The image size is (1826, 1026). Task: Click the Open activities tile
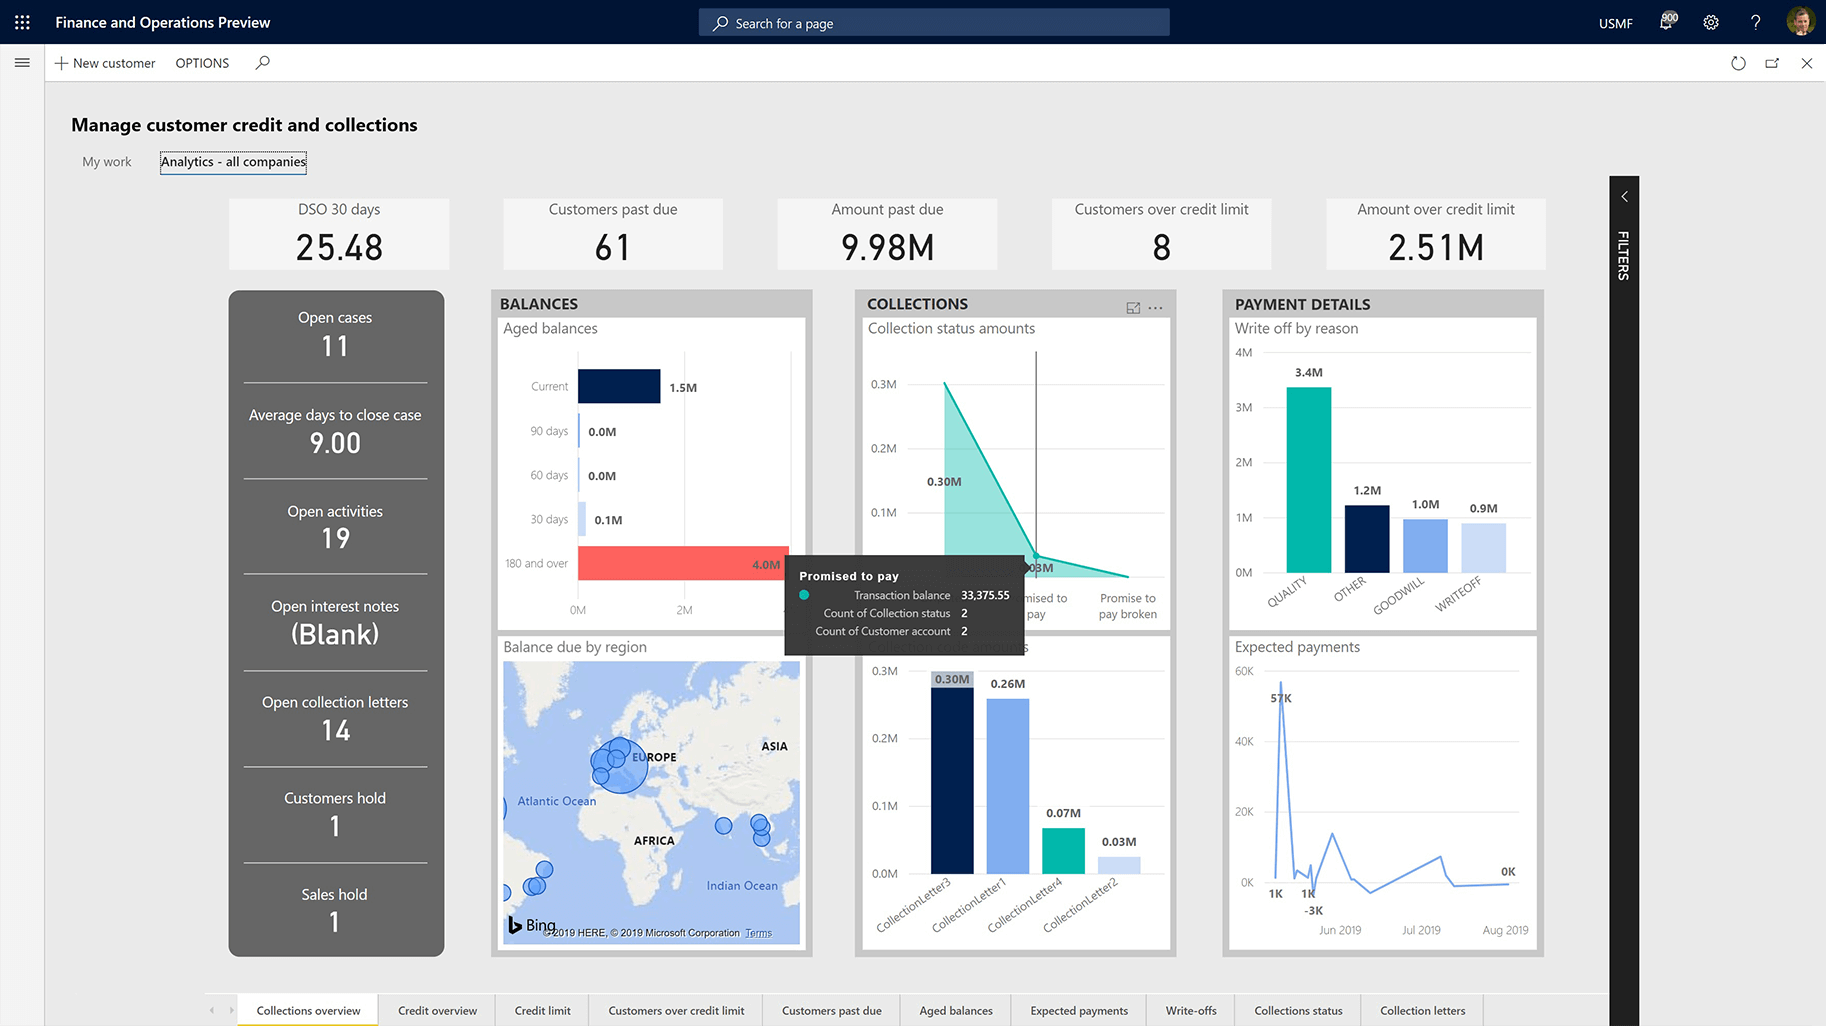pyautogui.click(x=335, y=526)
